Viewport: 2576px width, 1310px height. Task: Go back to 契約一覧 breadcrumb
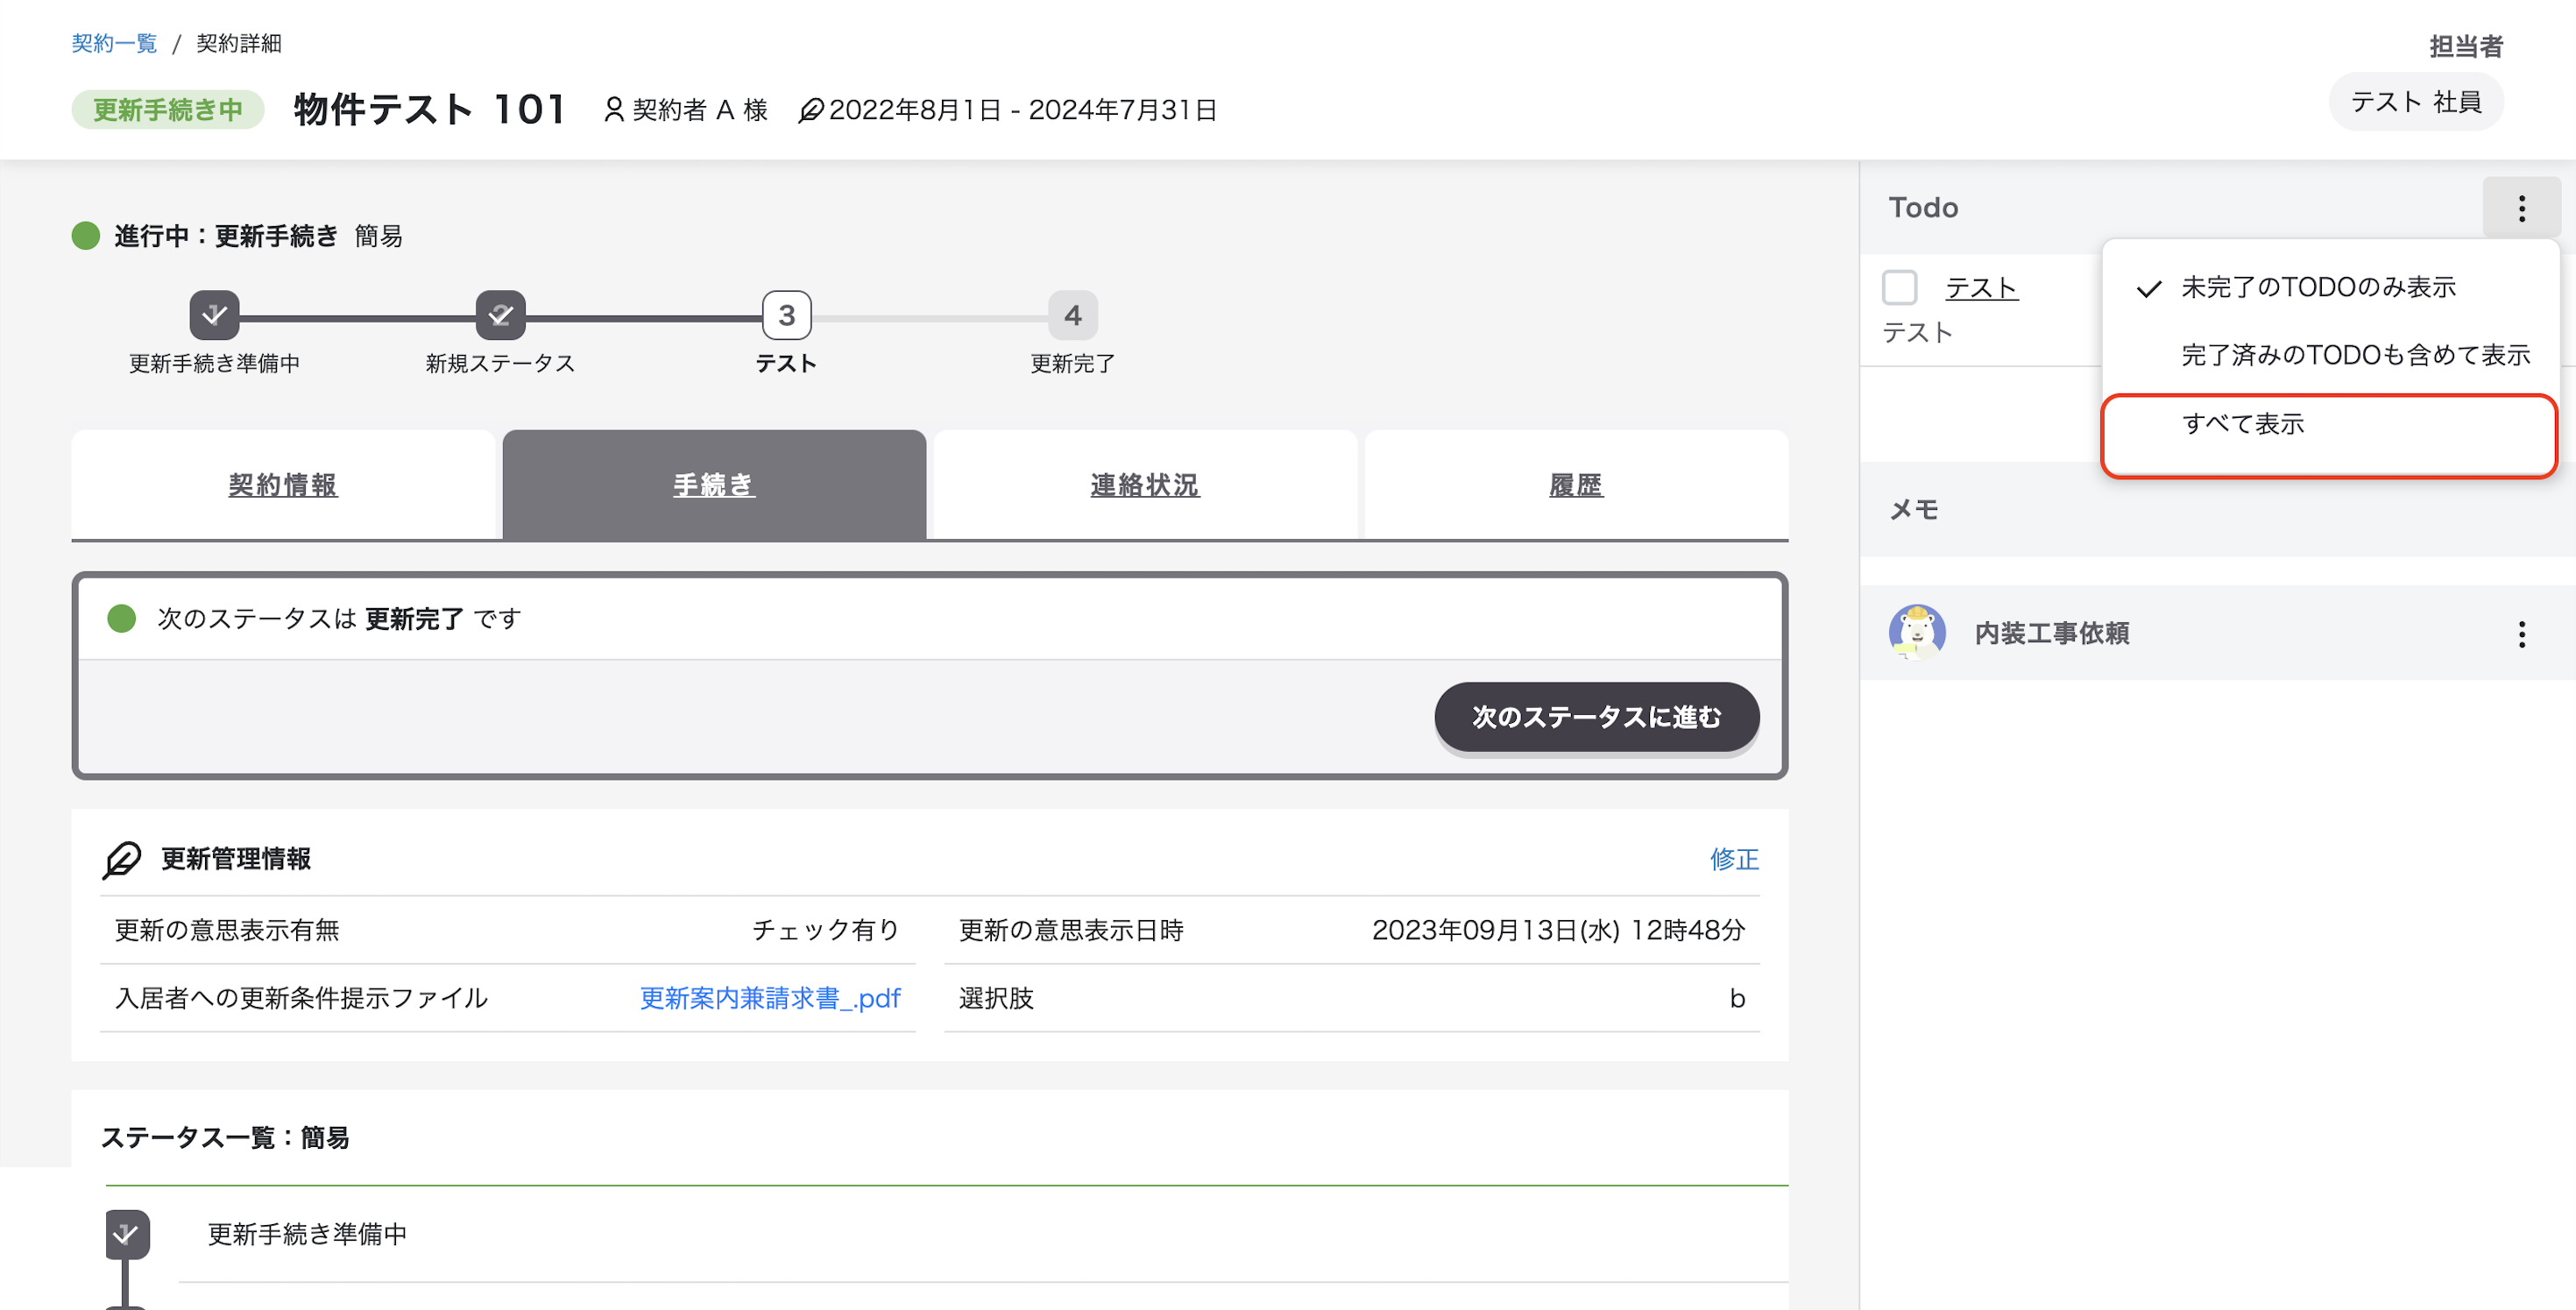(114, 43)
